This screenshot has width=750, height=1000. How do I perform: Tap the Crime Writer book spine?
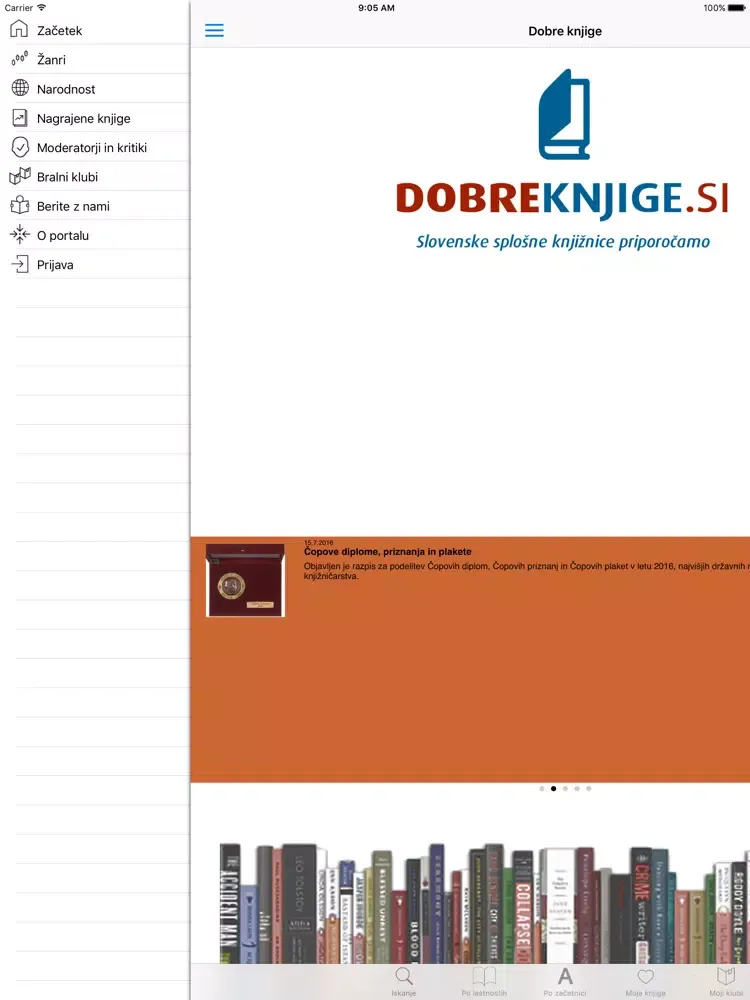coord(641,905)
